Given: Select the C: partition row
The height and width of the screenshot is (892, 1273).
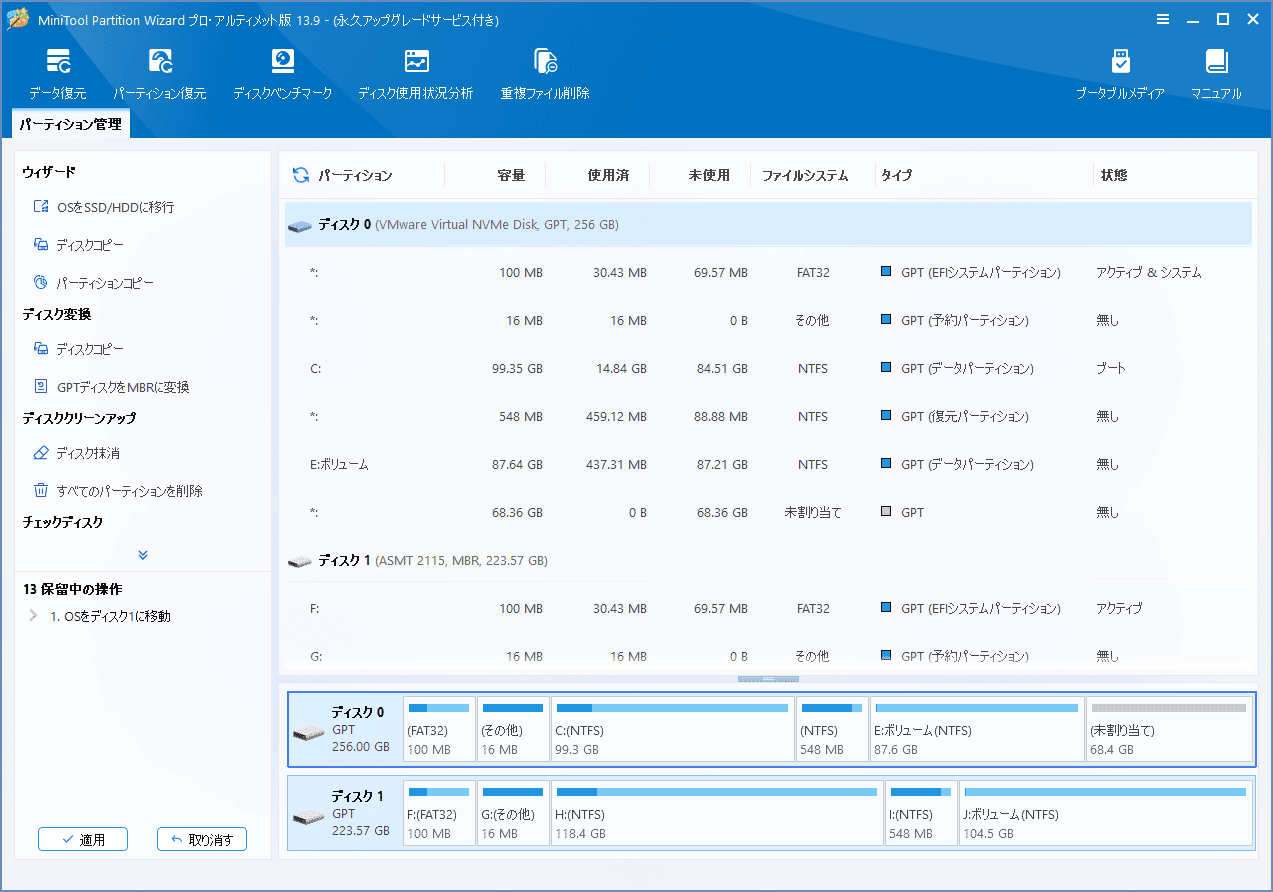Looking at the screenshot, I should 768,369.
